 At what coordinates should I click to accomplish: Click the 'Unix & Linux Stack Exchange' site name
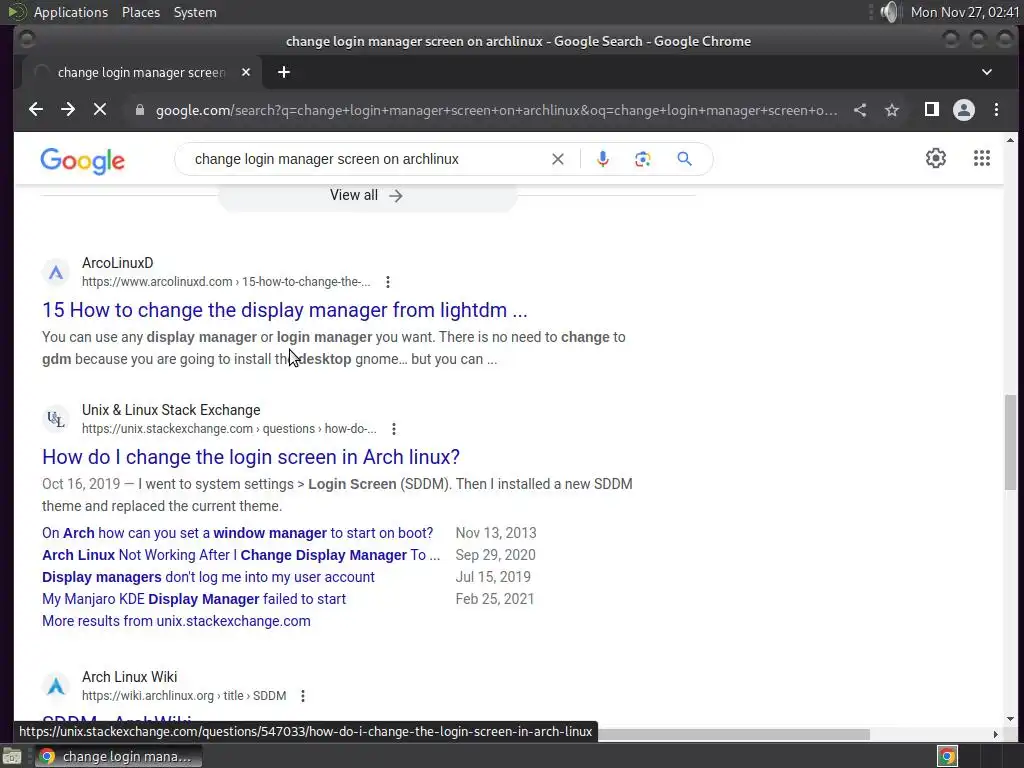pos(171,410)
